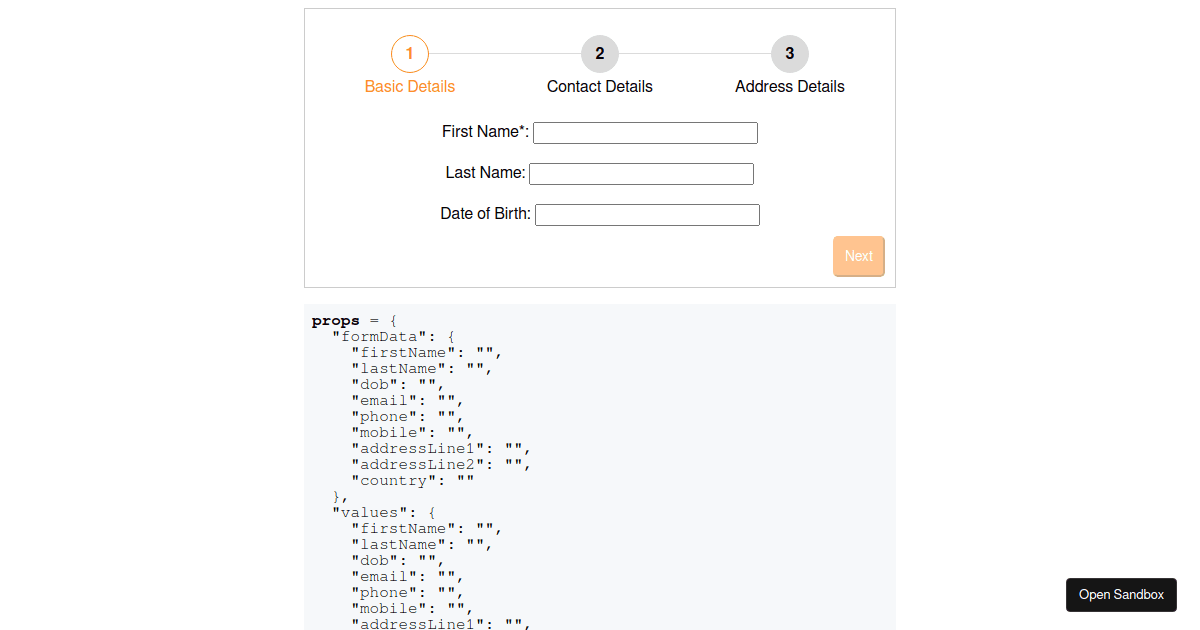Viewport: 1200px width, 630px height.
Task: Click inside the Date of Birth input field
Action: 647,214
